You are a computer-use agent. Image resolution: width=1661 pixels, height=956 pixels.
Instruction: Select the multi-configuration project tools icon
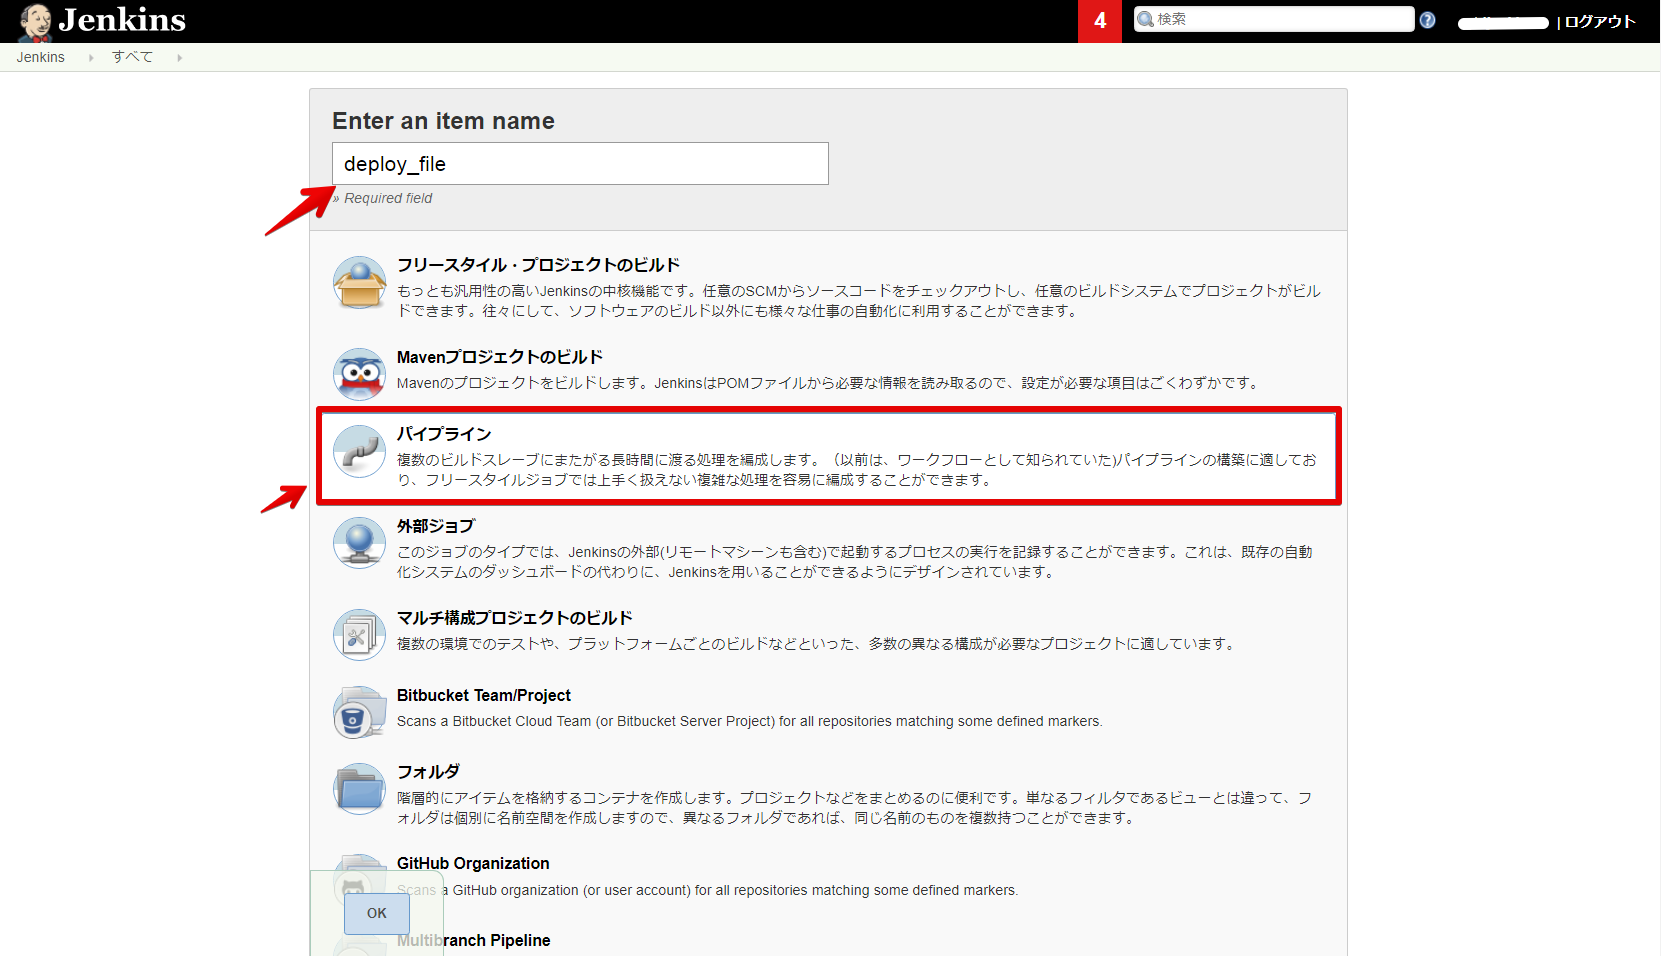click(360, 635)
